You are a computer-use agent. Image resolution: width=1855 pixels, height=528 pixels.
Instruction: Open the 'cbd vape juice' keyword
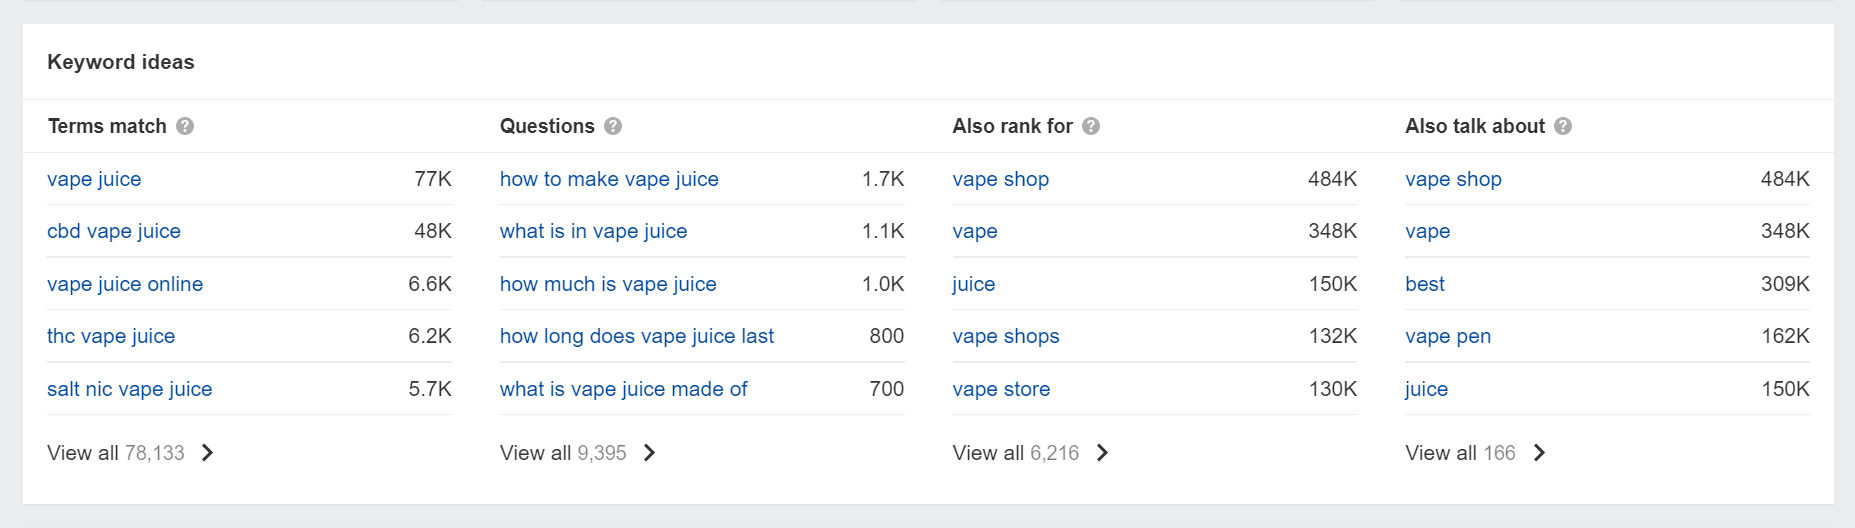[114, 231]
